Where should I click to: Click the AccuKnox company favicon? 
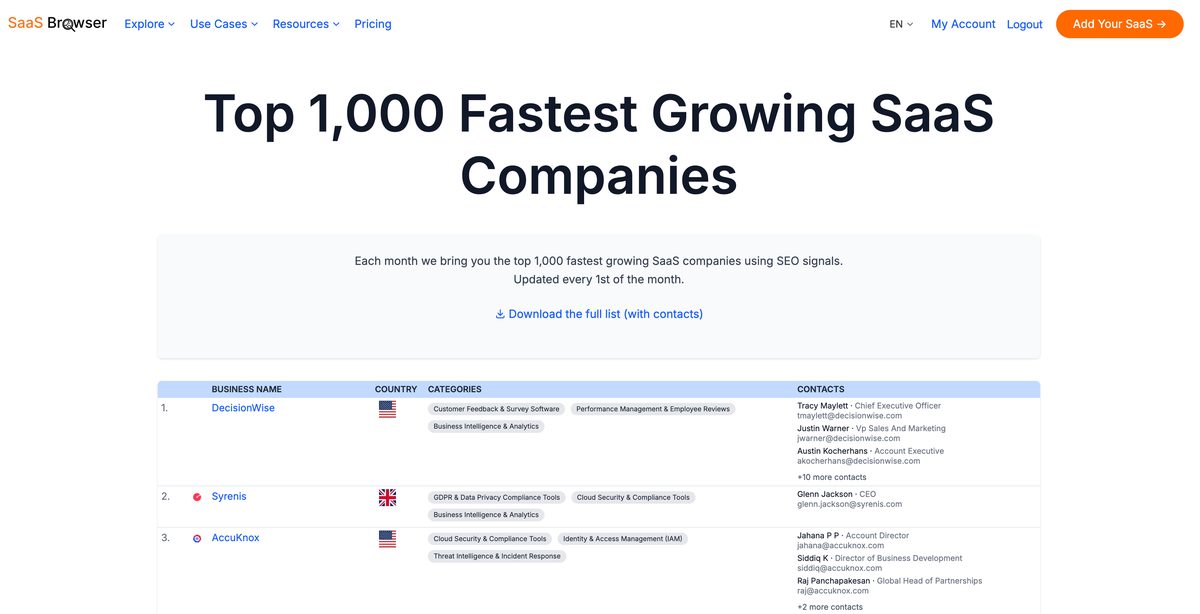coord(197,537)
